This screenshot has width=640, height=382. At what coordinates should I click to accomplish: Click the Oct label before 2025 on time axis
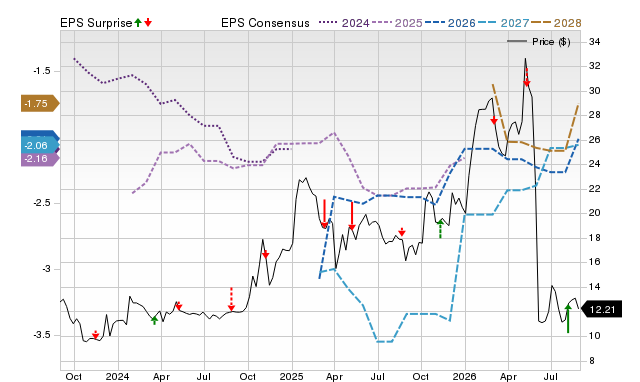tap(248, 377)
